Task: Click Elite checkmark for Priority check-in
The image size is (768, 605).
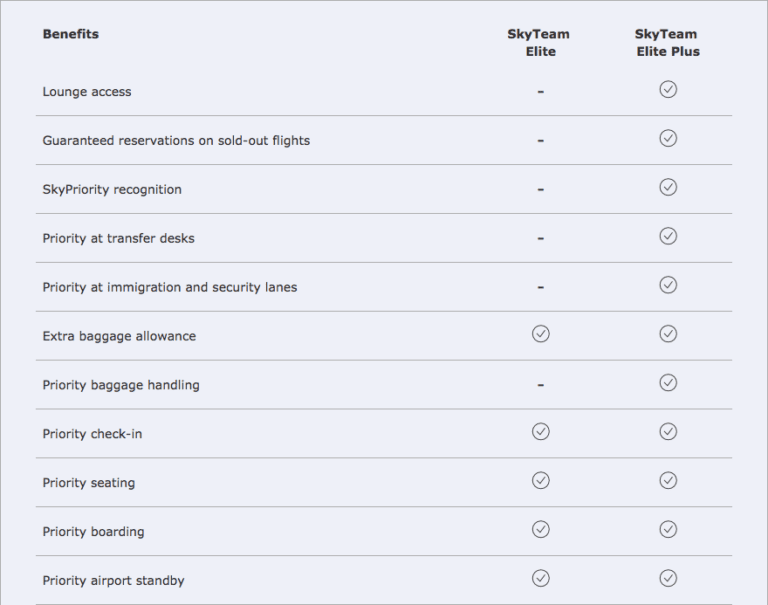Action: tap(541, 432)
